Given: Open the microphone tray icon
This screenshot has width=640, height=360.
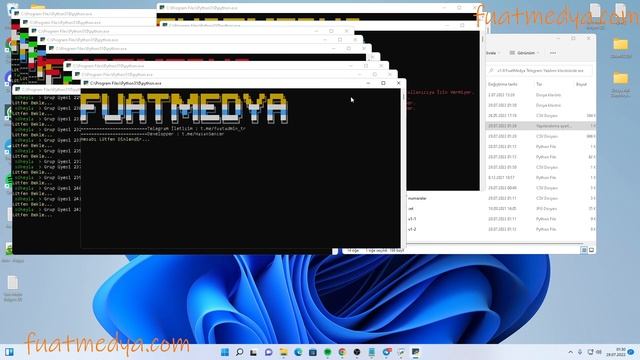Looking at the screenshot, I should click(x=580, y=352).
